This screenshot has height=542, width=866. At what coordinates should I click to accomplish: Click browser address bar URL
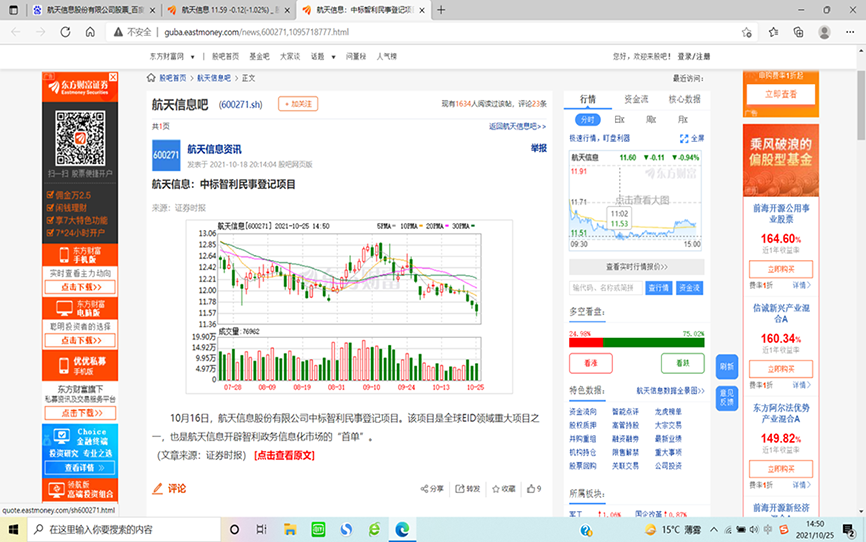point(256,32)
